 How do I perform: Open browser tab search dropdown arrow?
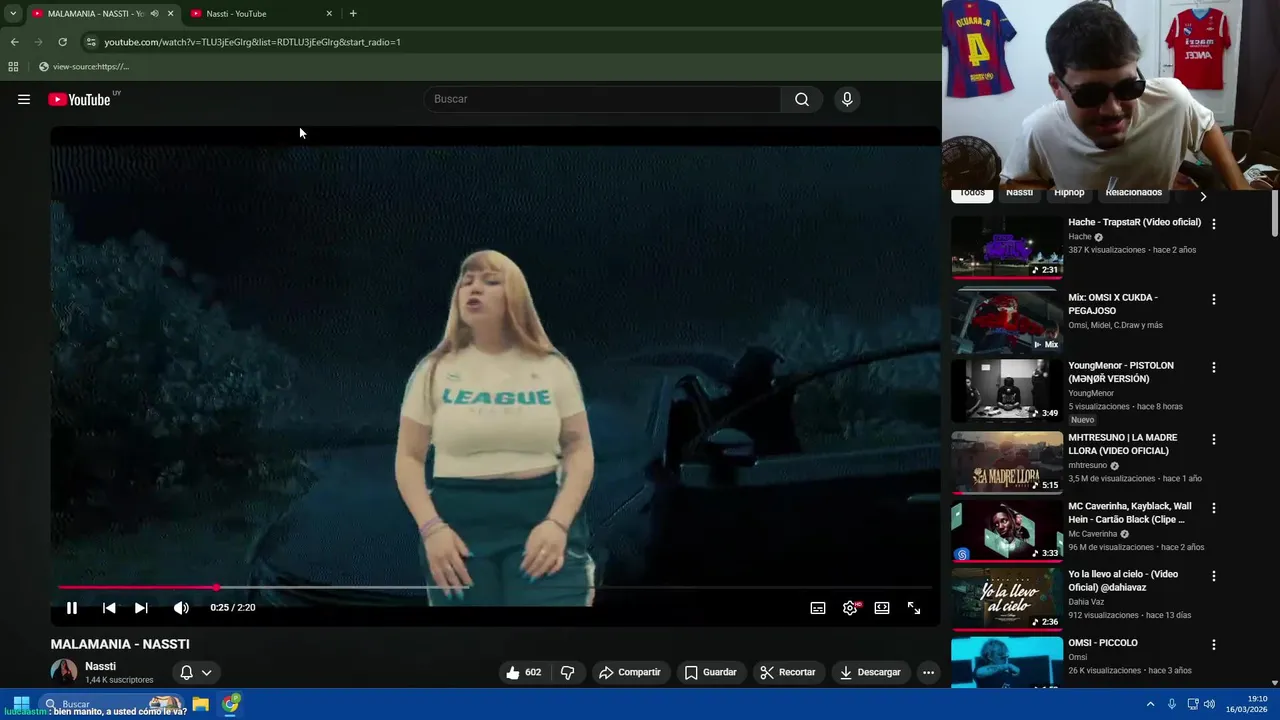(13, 14)
